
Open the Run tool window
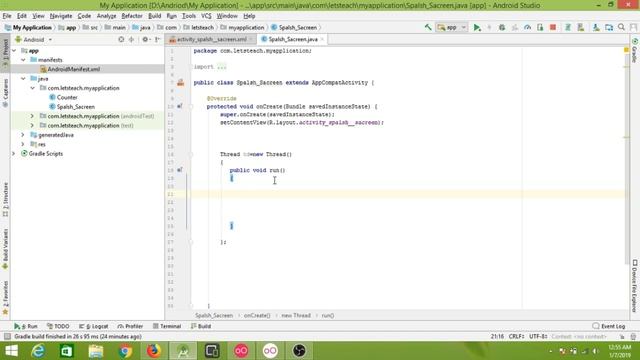pyautogui.click(x=26, y=327)
